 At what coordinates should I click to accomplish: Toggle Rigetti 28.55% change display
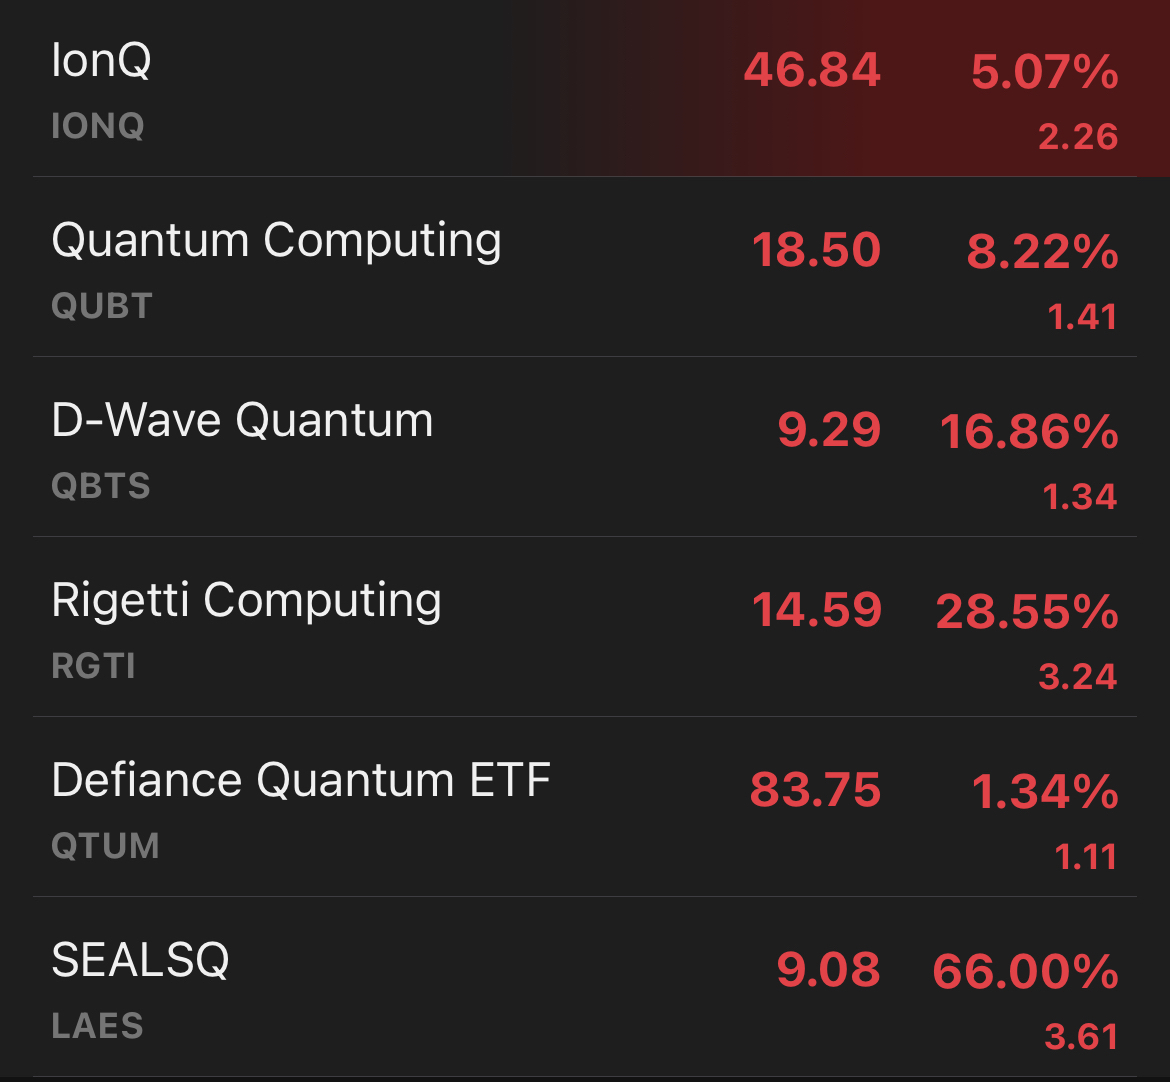(x=1027, y=612)
